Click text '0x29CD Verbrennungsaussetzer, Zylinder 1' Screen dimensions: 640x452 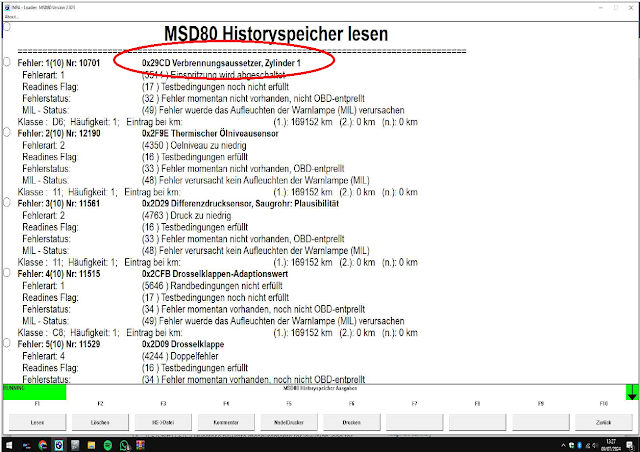click(221, 63)
